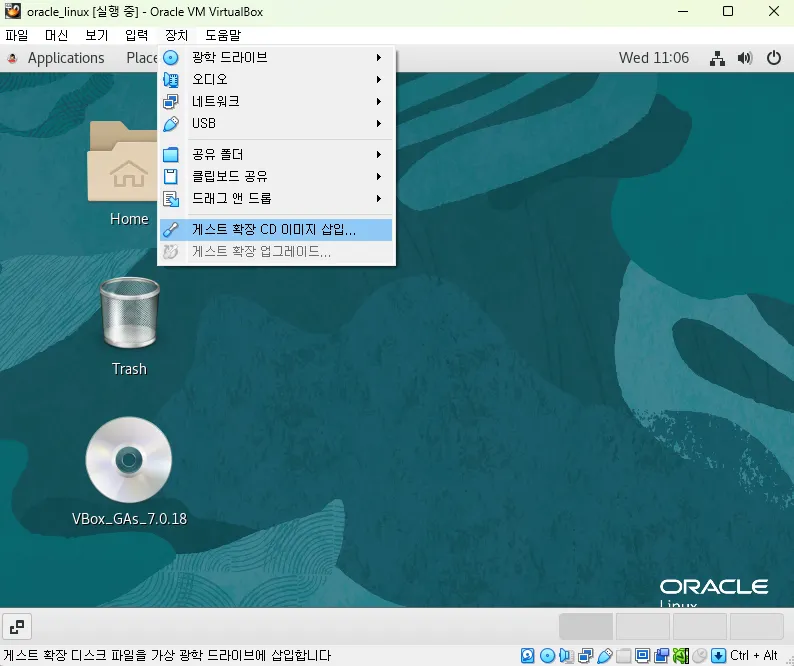
Task: Click the shared folders status bar icon
Action: pos(623,656)
